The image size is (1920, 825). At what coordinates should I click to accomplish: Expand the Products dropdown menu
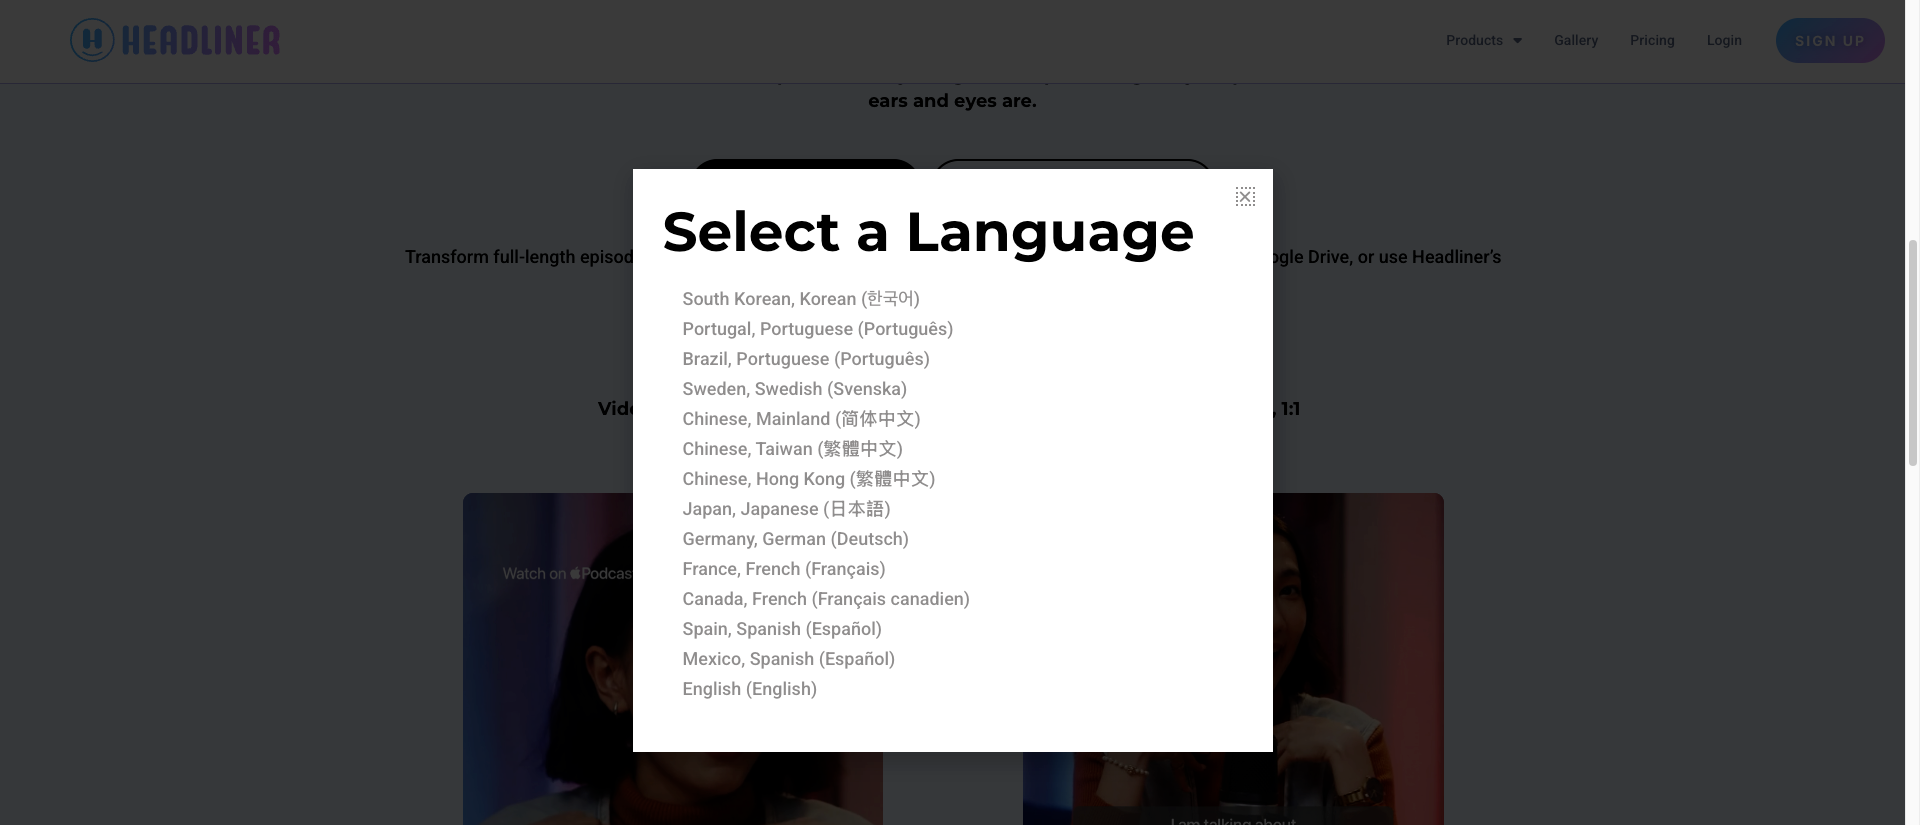click(x=1484, y=40)
